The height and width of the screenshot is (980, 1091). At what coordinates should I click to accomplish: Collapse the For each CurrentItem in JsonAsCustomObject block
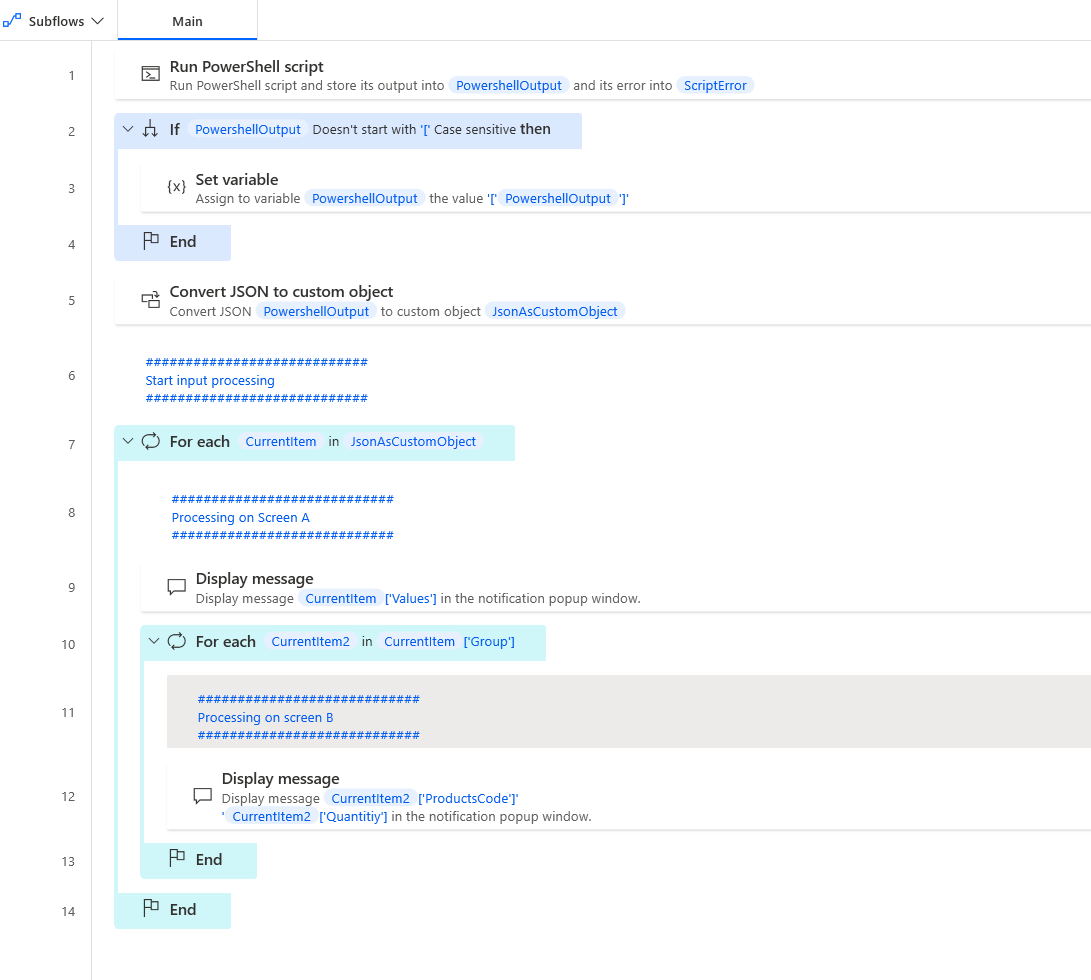(x=127, y=442)
